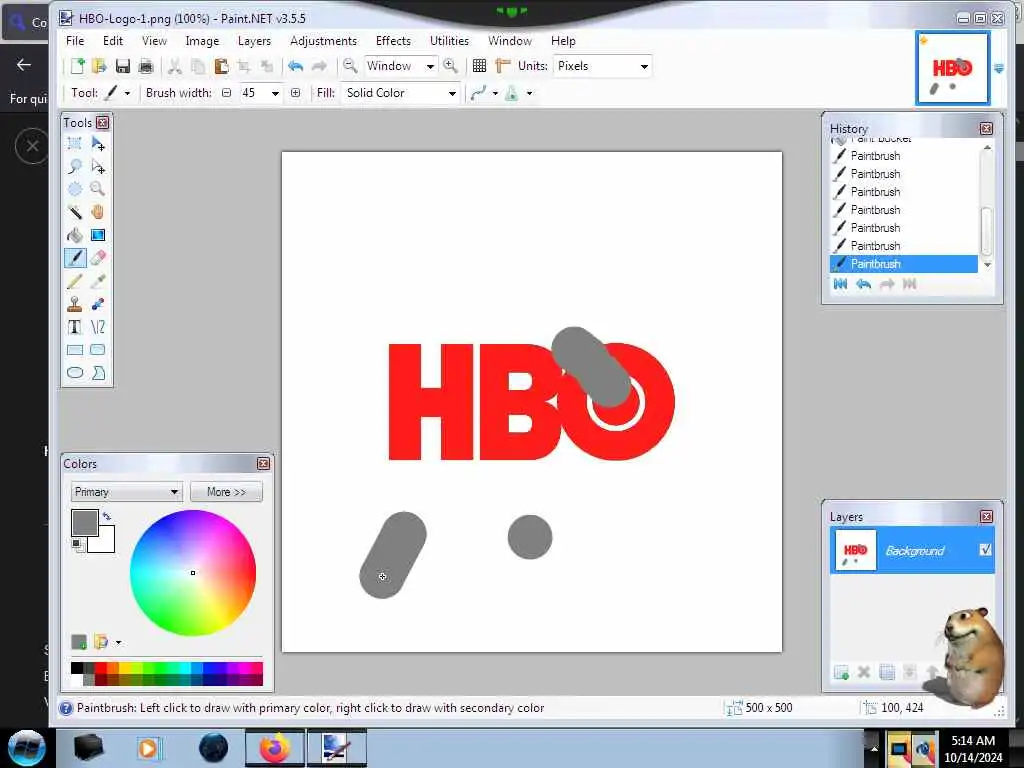The width and height of the screenshot is (1024, 768).
Task: Open the Tool chooser dropdown arrow
Action: [x=127, y=93]
